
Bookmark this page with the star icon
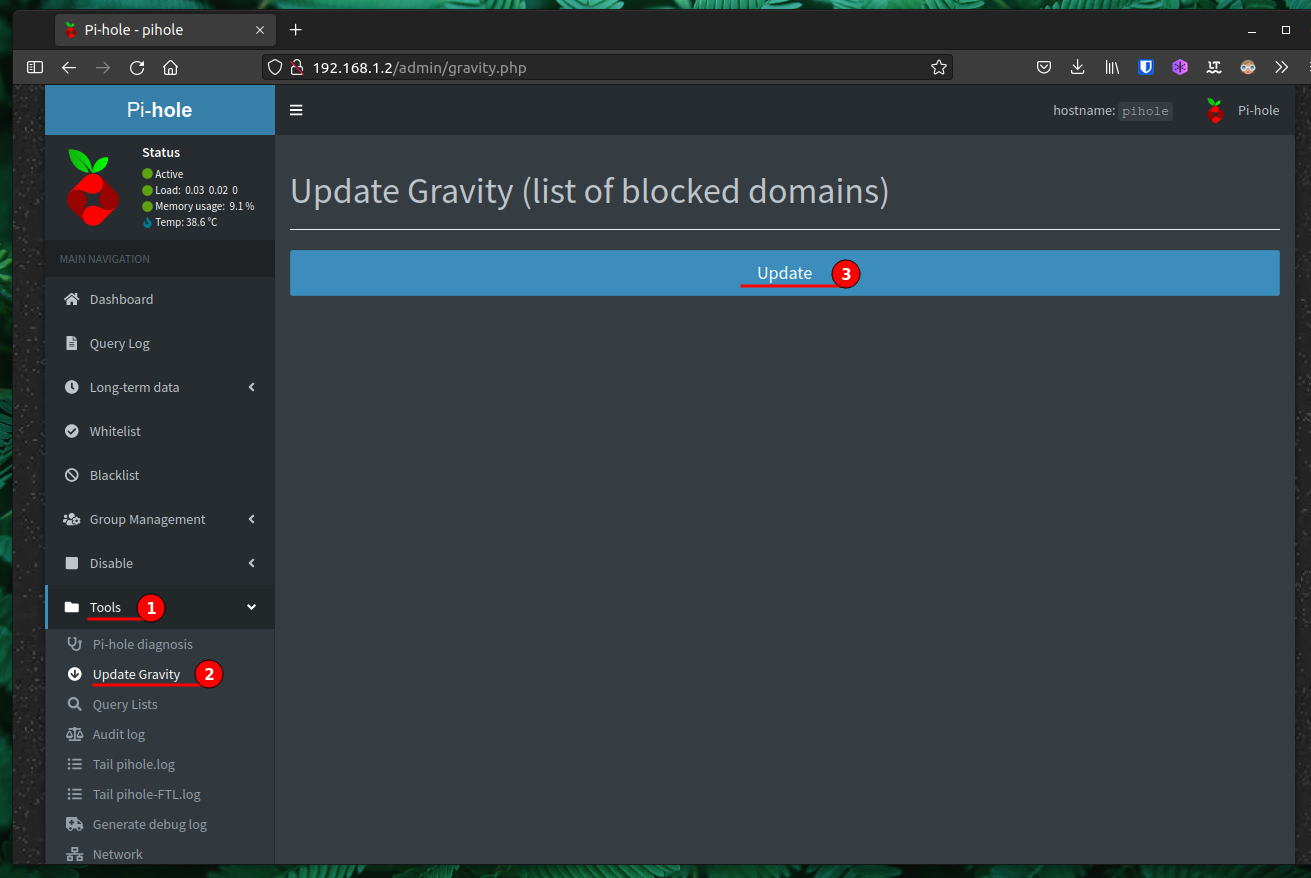point(938,67)
